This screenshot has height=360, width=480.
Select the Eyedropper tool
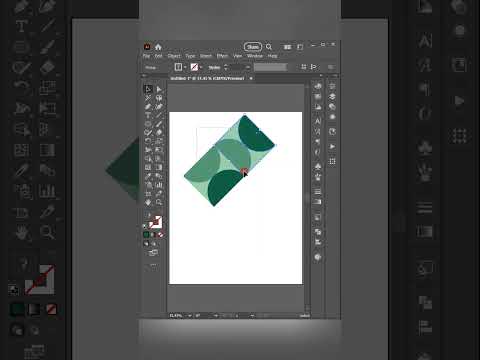[148, 176]
